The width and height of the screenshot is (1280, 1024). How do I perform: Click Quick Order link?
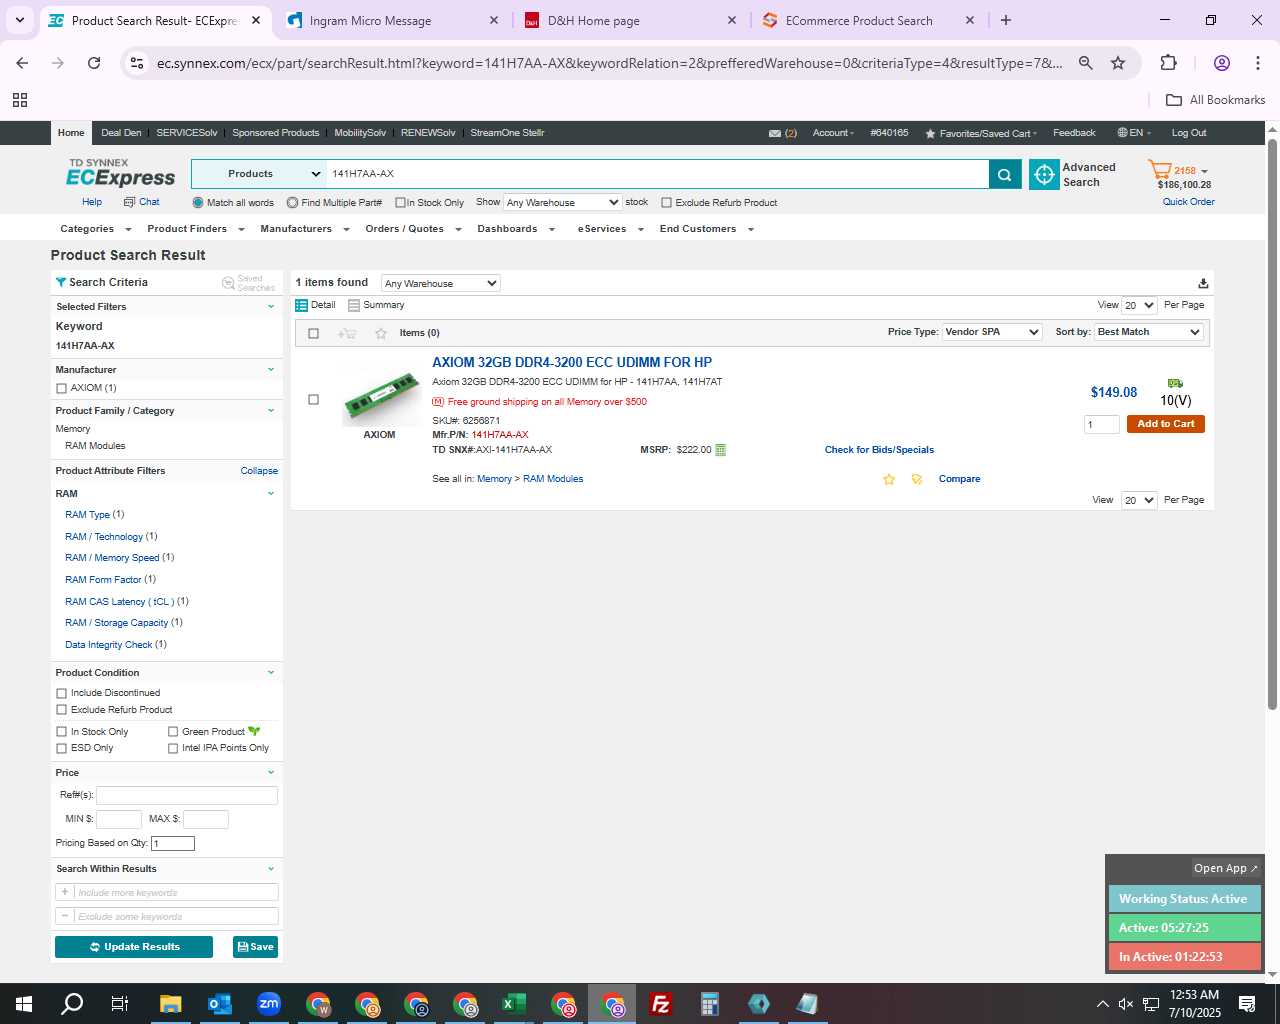pos(1188,202)
